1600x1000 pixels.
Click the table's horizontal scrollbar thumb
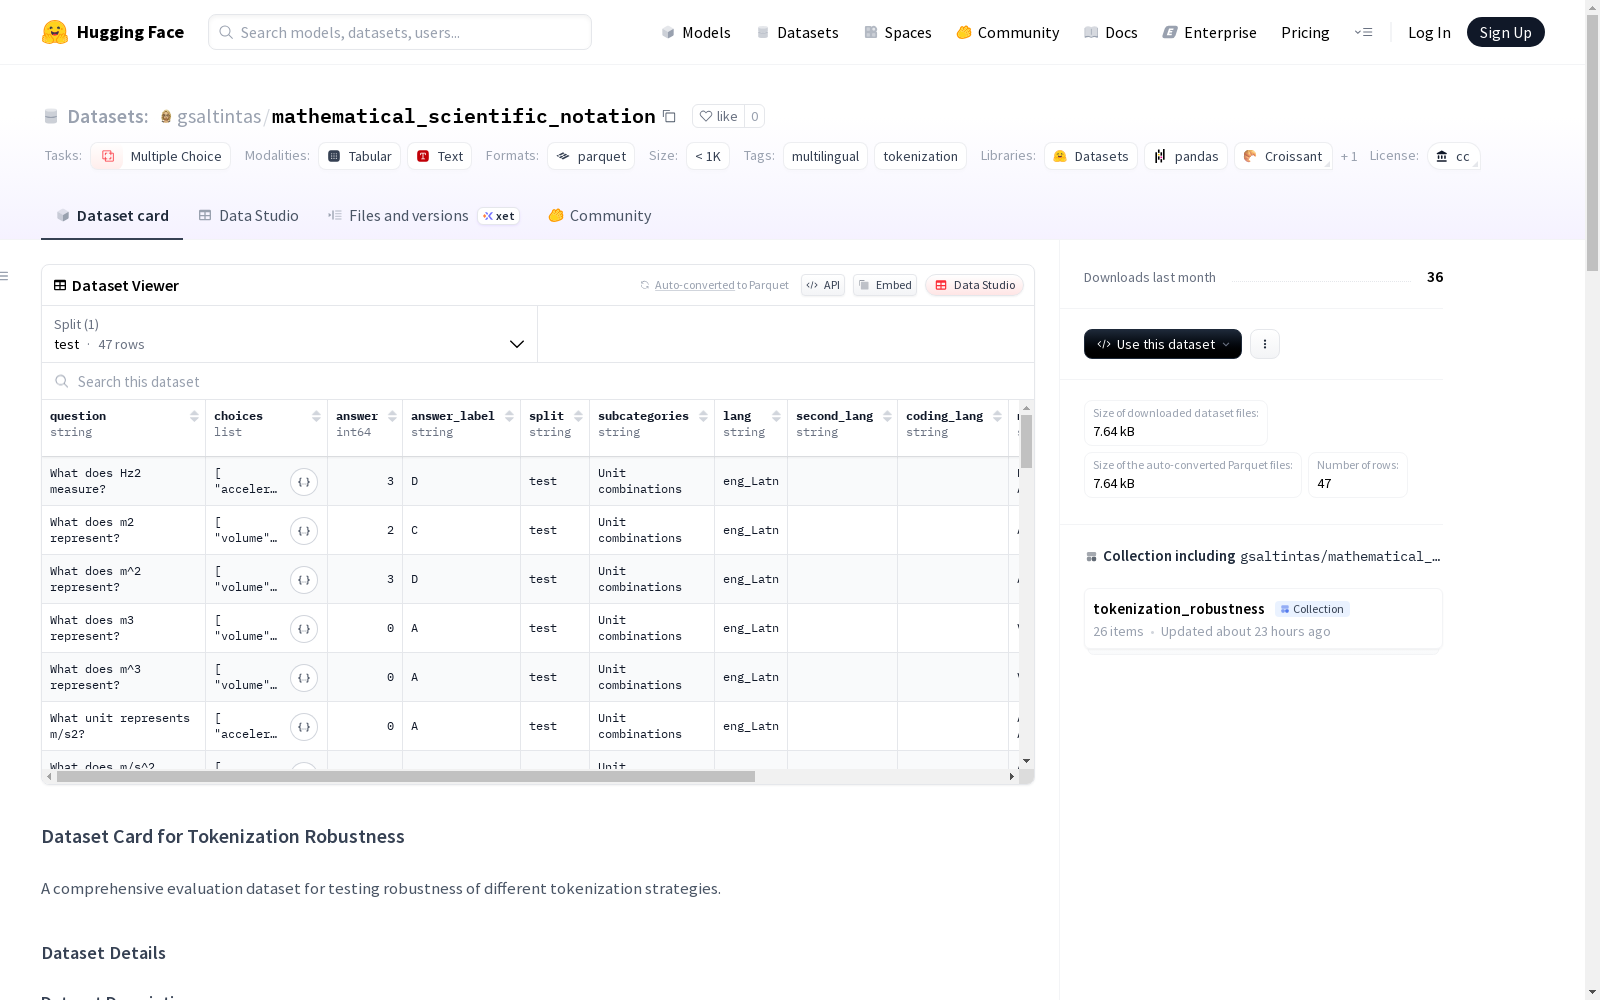pos(405,776)
